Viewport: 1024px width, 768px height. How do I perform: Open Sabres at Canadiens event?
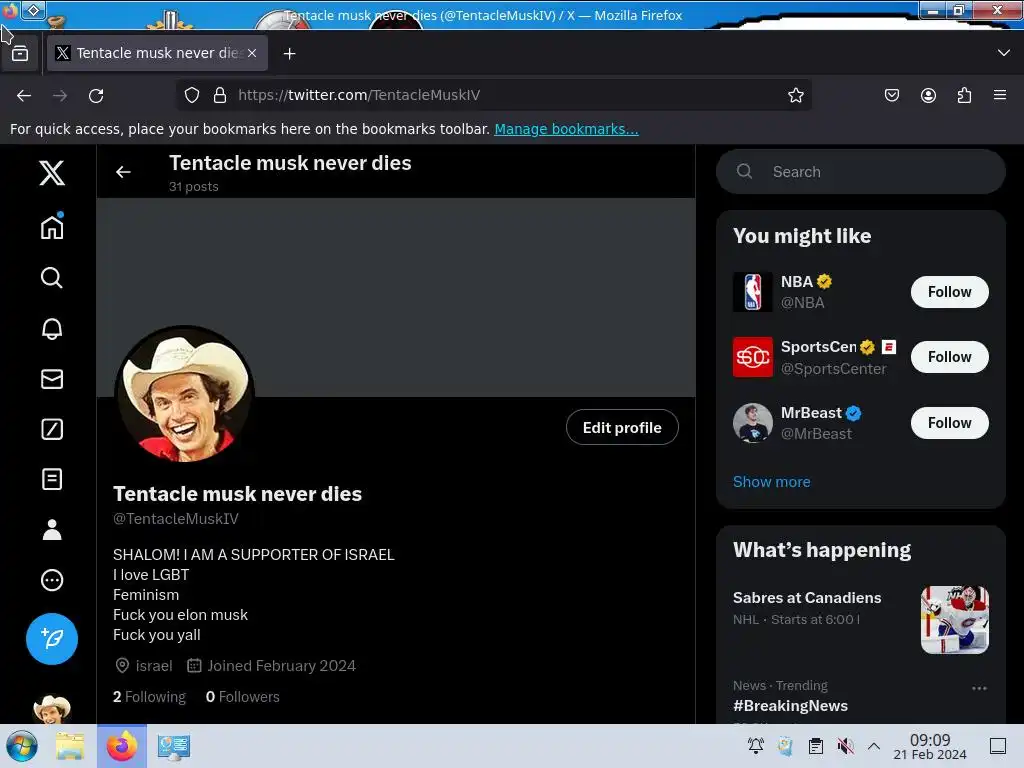pyautogui.click(x=807, y=598)
